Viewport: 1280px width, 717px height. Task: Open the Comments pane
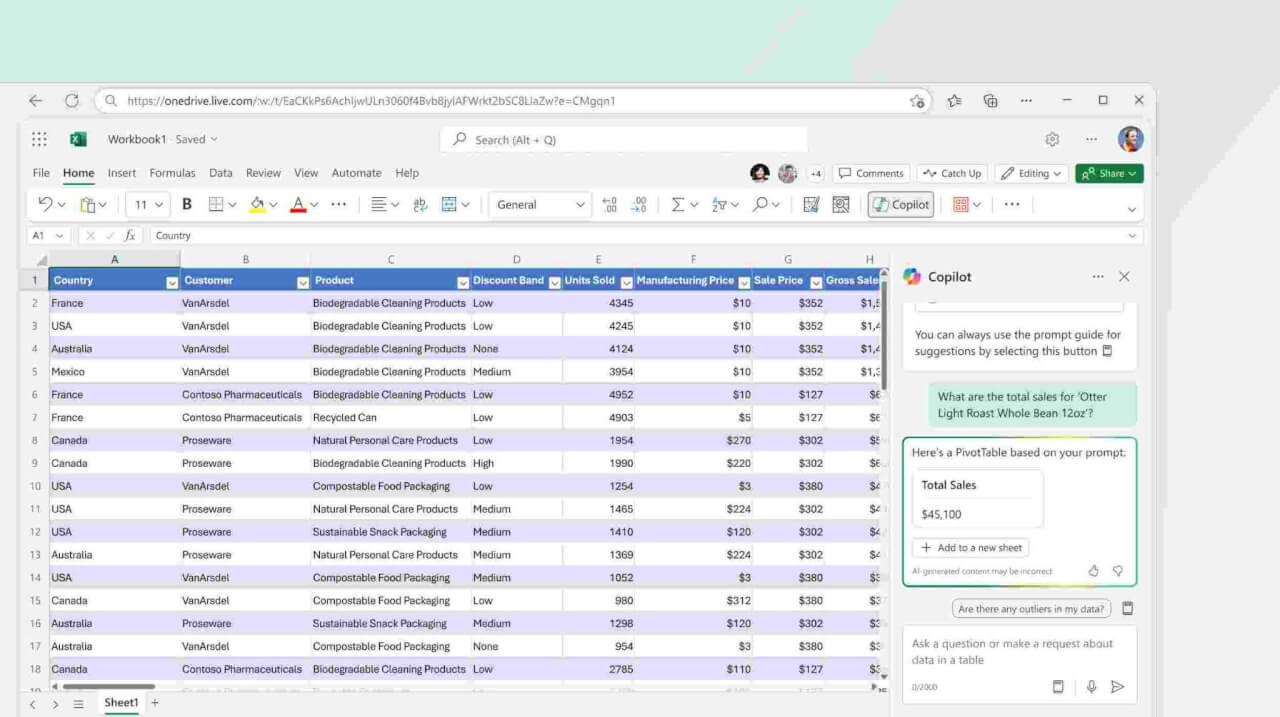(x=871, y=173)
